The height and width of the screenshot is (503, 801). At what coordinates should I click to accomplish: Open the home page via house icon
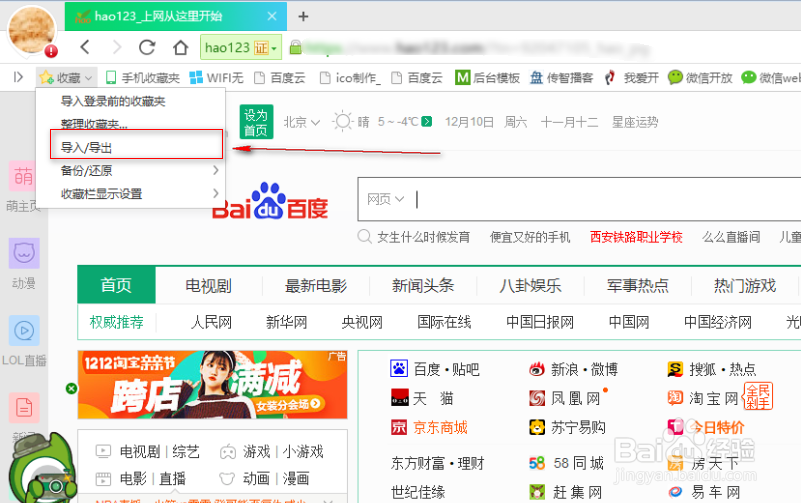tap(180, 47)
